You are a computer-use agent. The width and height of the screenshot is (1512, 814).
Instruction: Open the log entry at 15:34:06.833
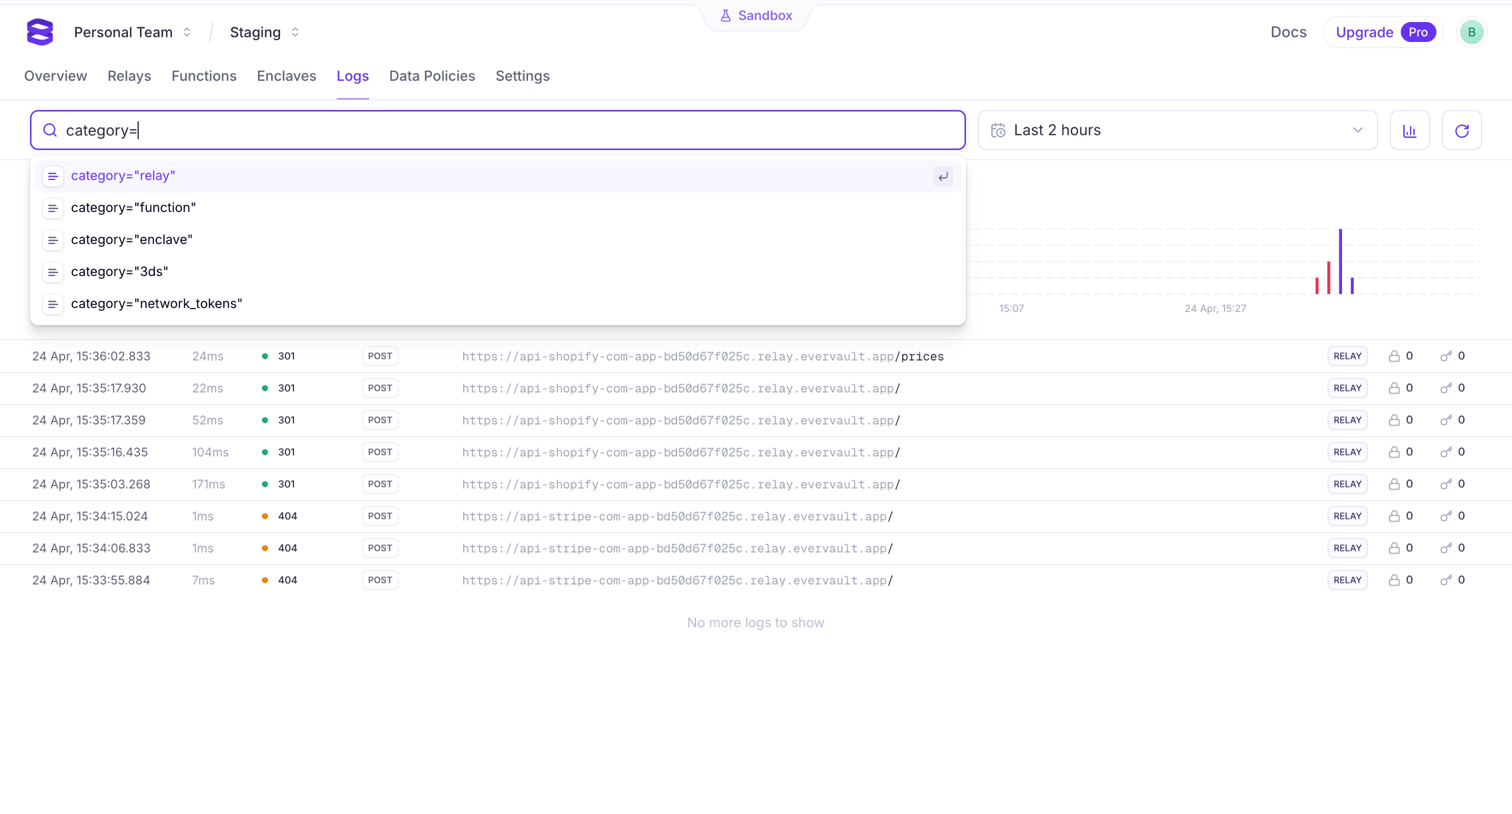(756, 548)
